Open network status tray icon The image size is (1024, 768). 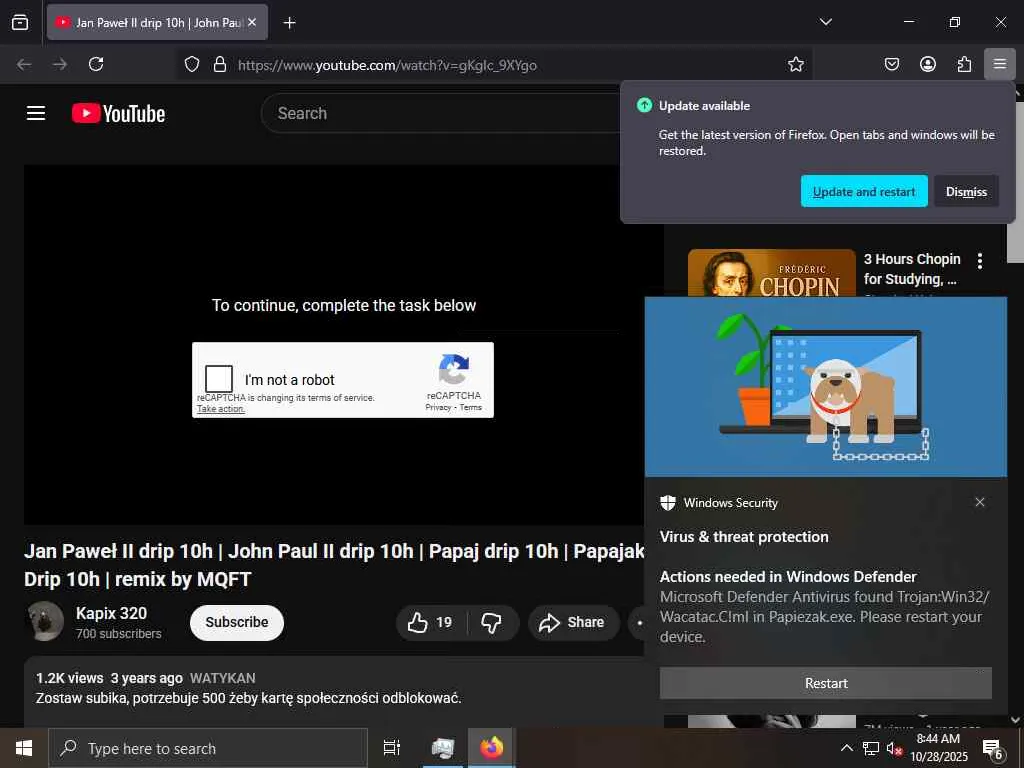pos(871,748)
